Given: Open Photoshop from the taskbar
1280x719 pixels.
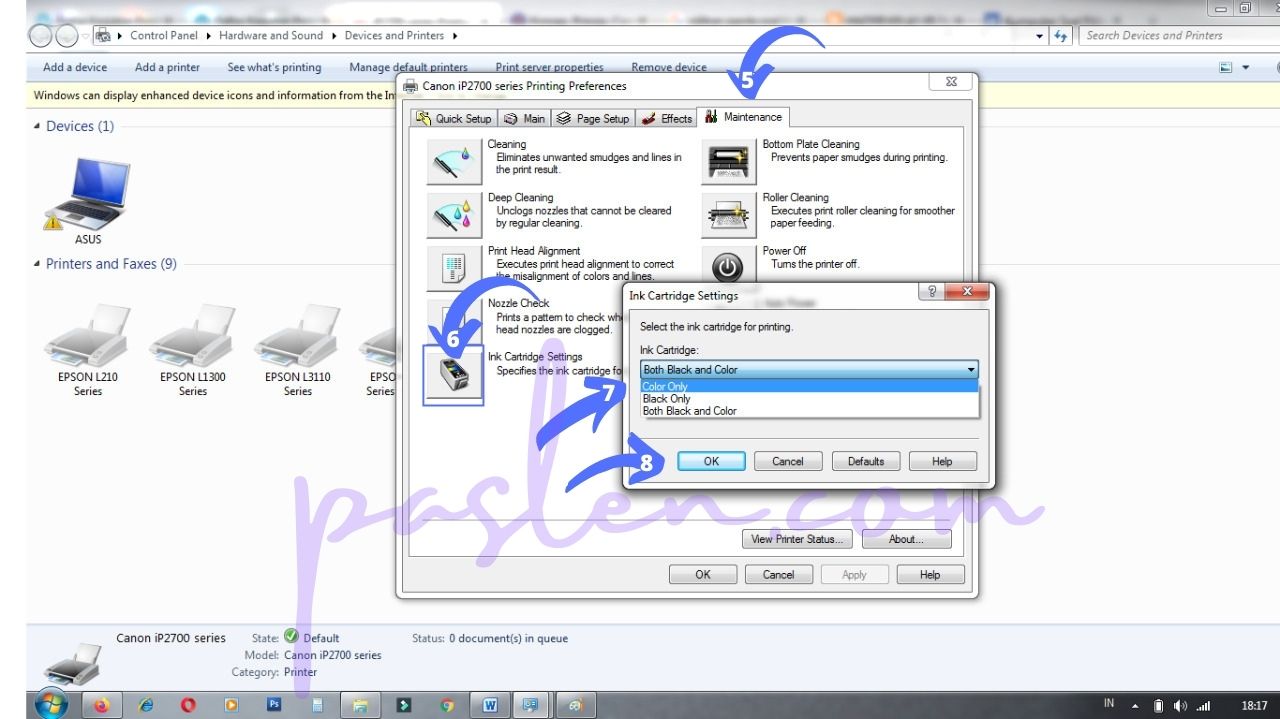Looking at the screenshot, I should (x=274, y=704).
